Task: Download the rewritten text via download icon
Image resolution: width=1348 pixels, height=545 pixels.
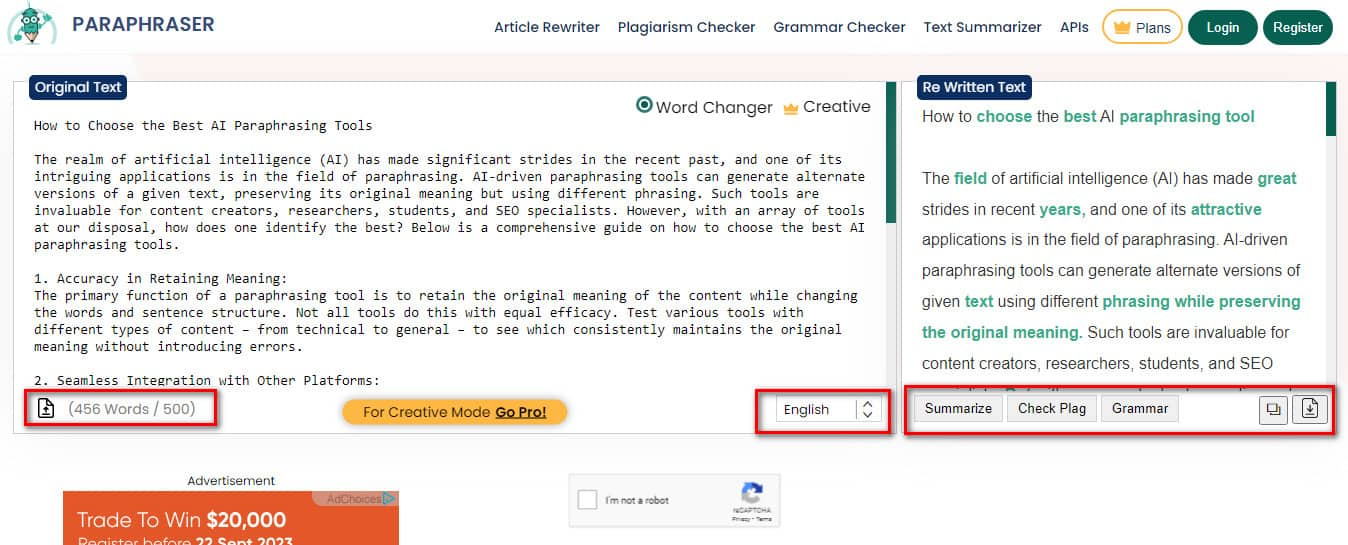Action: 1308,409
